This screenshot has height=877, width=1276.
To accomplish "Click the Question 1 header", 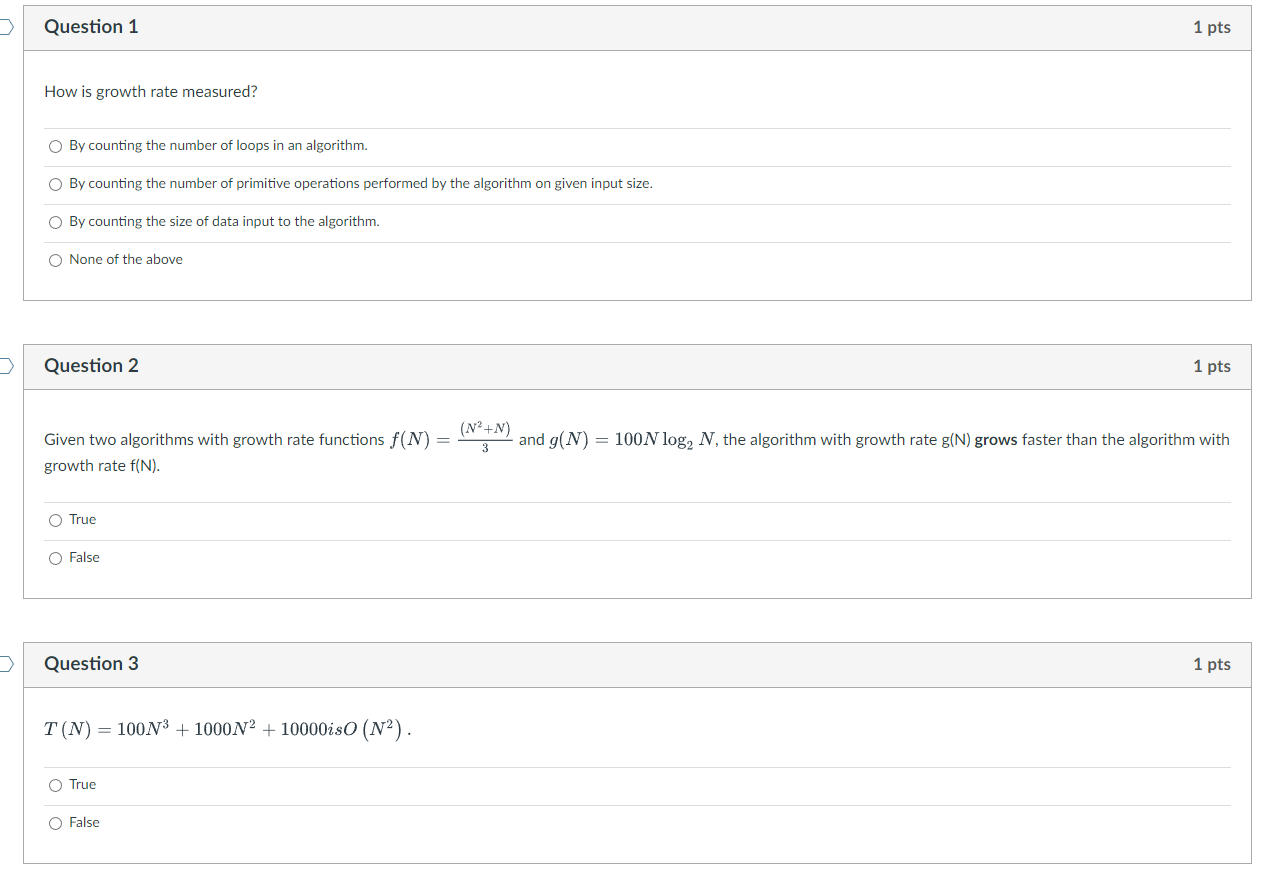I will click(x=91, y=27).
